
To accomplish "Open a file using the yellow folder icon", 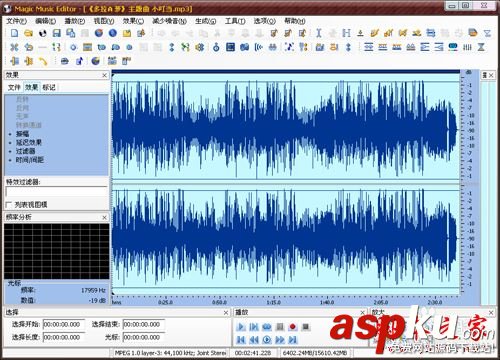I will pyautogui.click(x=29, y=33).
